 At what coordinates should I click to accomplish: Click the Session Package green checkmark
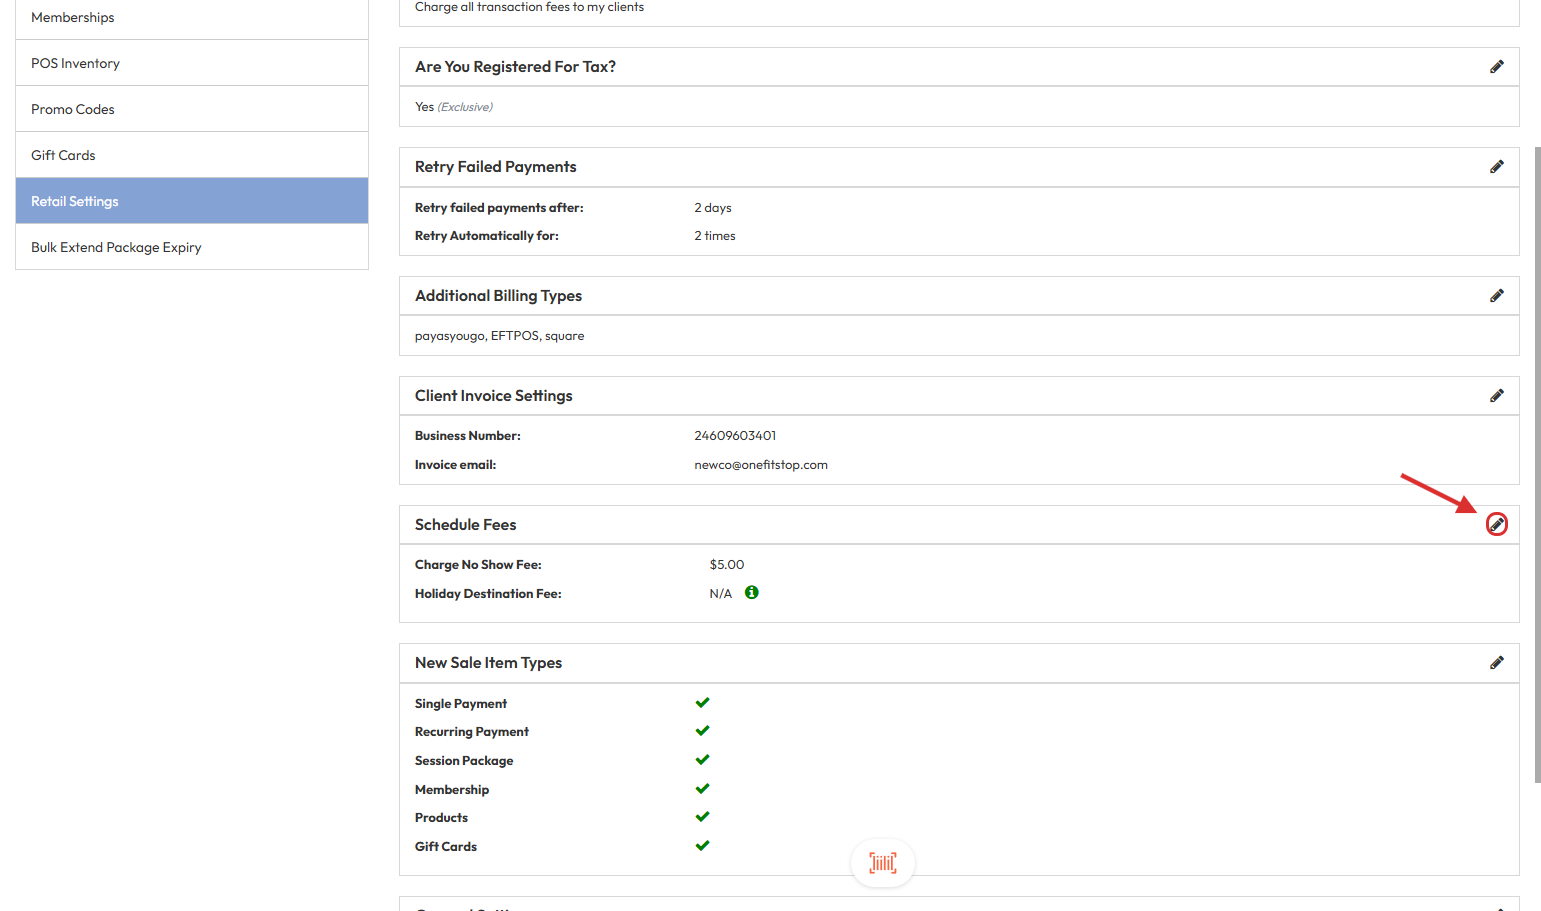pyautogui.click(x=702, y=760)
